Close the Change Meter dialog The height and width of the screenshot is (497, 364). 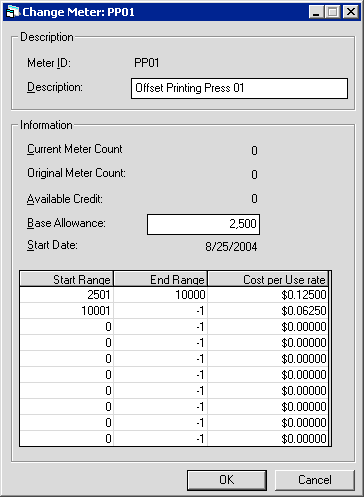351,12
